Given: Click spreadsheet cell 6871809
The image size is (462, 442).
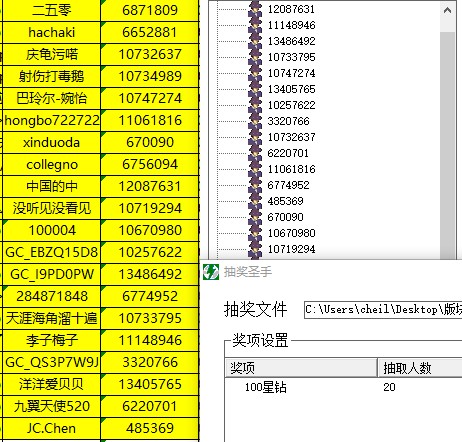Looking at the screenshot, I should [x=150, y=10].
